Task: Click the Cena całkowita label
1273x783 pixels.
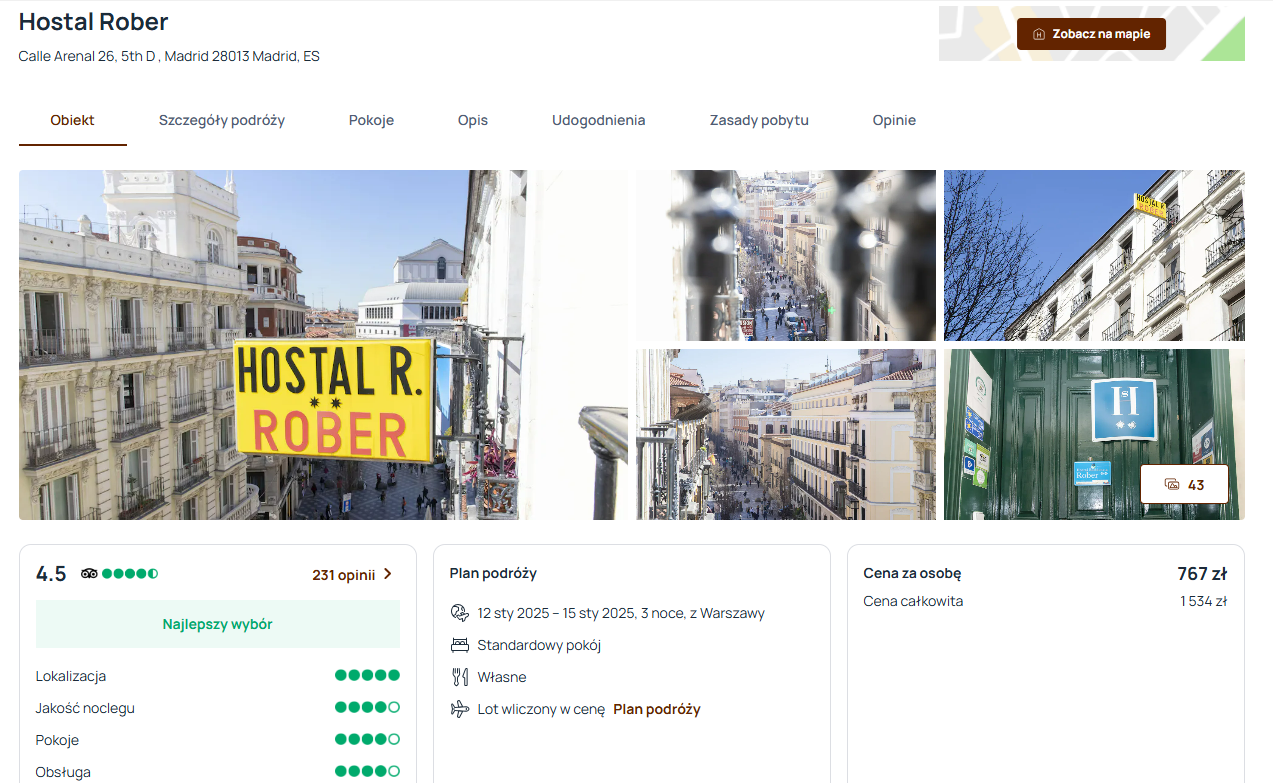Action: tap(913, 601)
